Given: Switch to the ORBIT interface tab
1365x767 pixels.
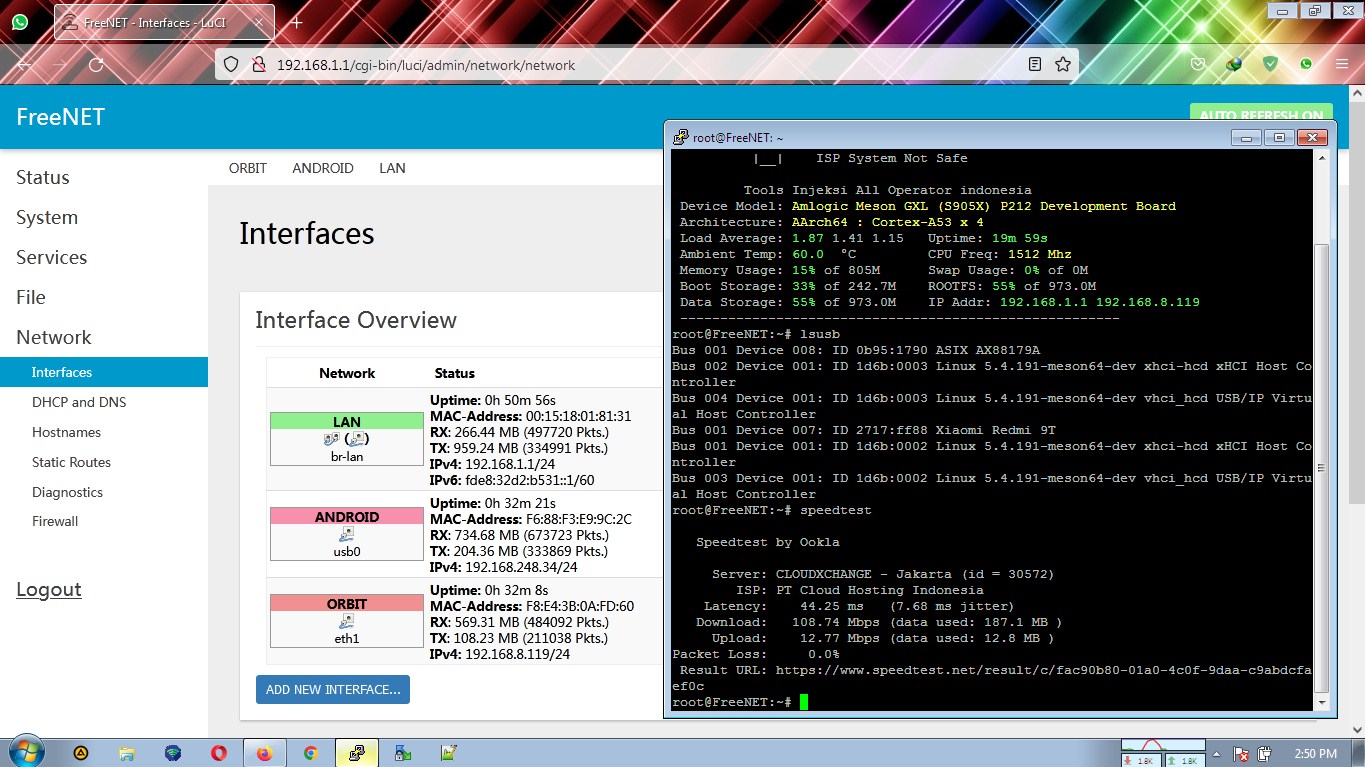Looking at the screenshot, I should click(248, 168).
